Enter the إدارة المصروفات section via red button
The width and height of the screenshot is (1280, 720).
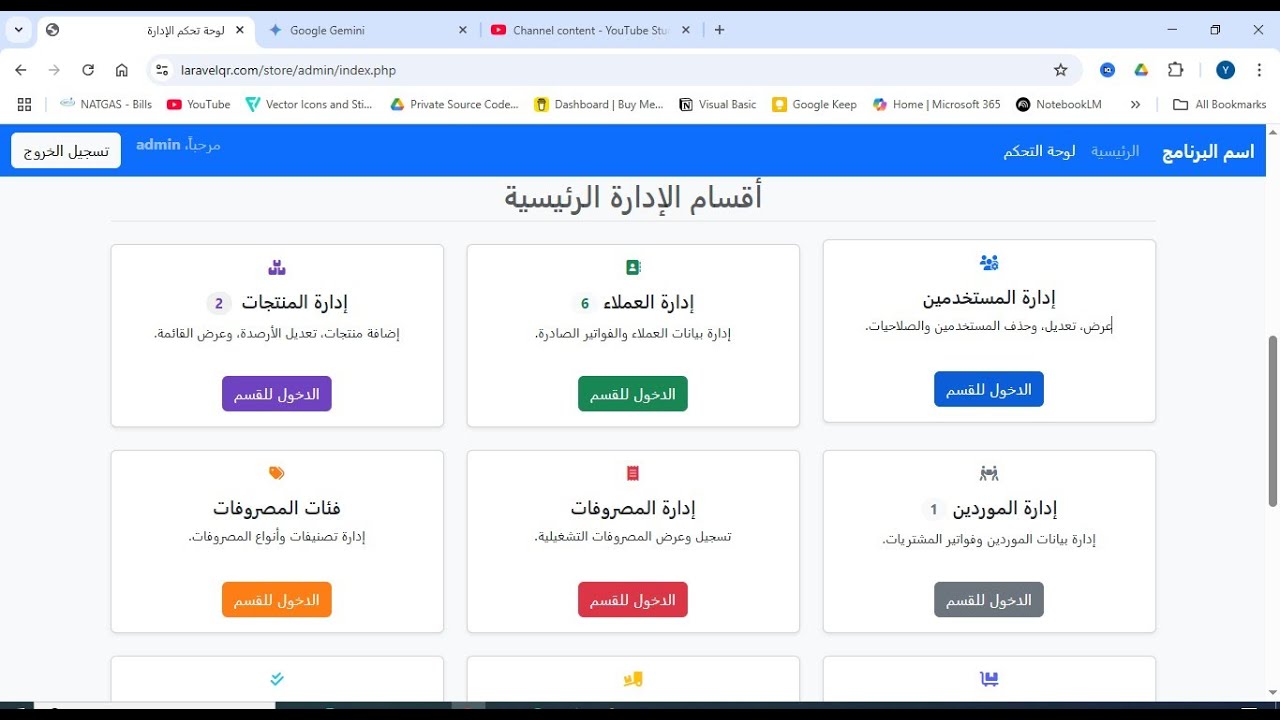pyautogui.click(x=633, y=600)
